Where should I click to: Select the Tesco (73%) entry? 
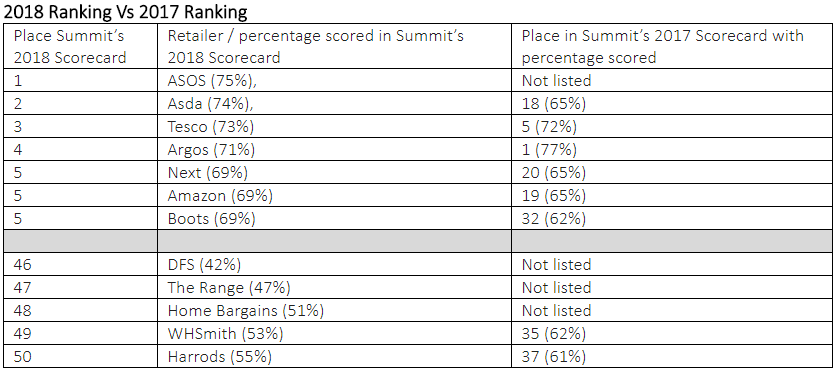[x=334, y=126]
